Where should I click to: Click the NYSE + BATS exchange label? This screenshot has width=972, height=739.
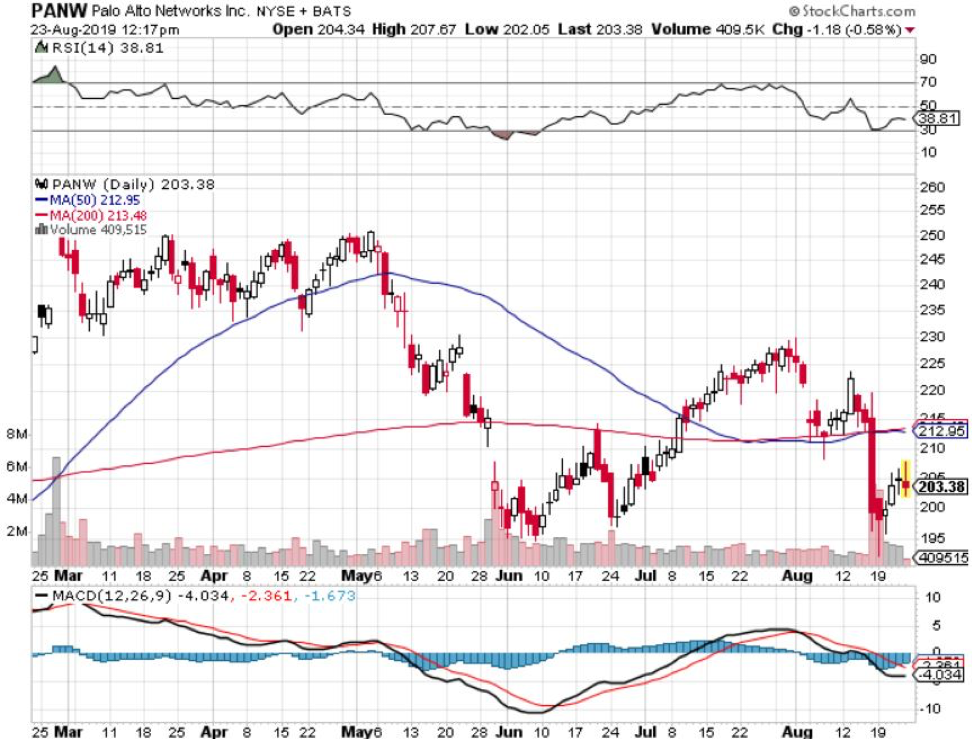304,11
